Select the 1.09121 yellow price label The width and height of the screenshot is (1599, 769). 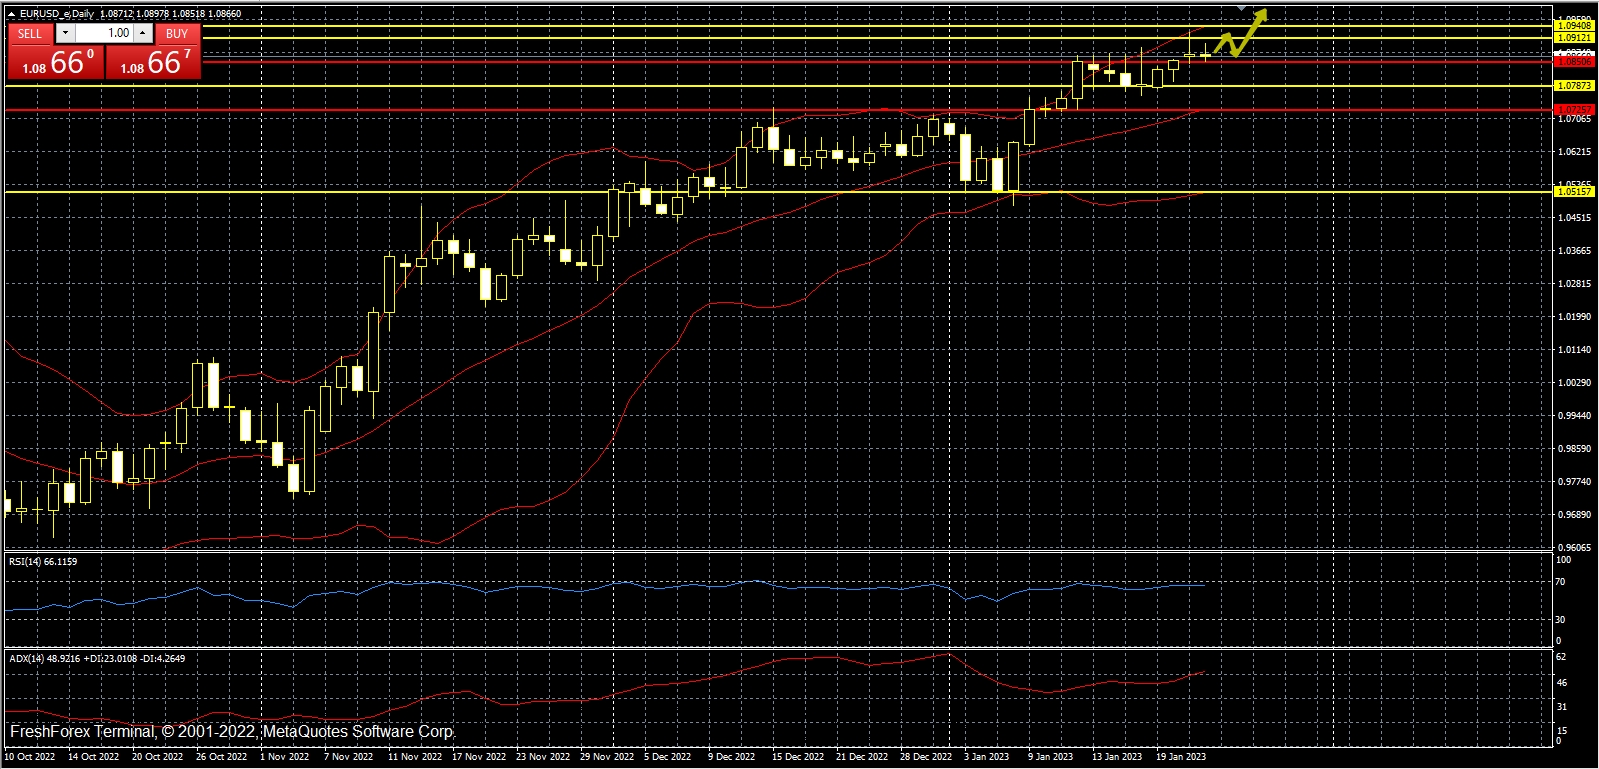1574,38
